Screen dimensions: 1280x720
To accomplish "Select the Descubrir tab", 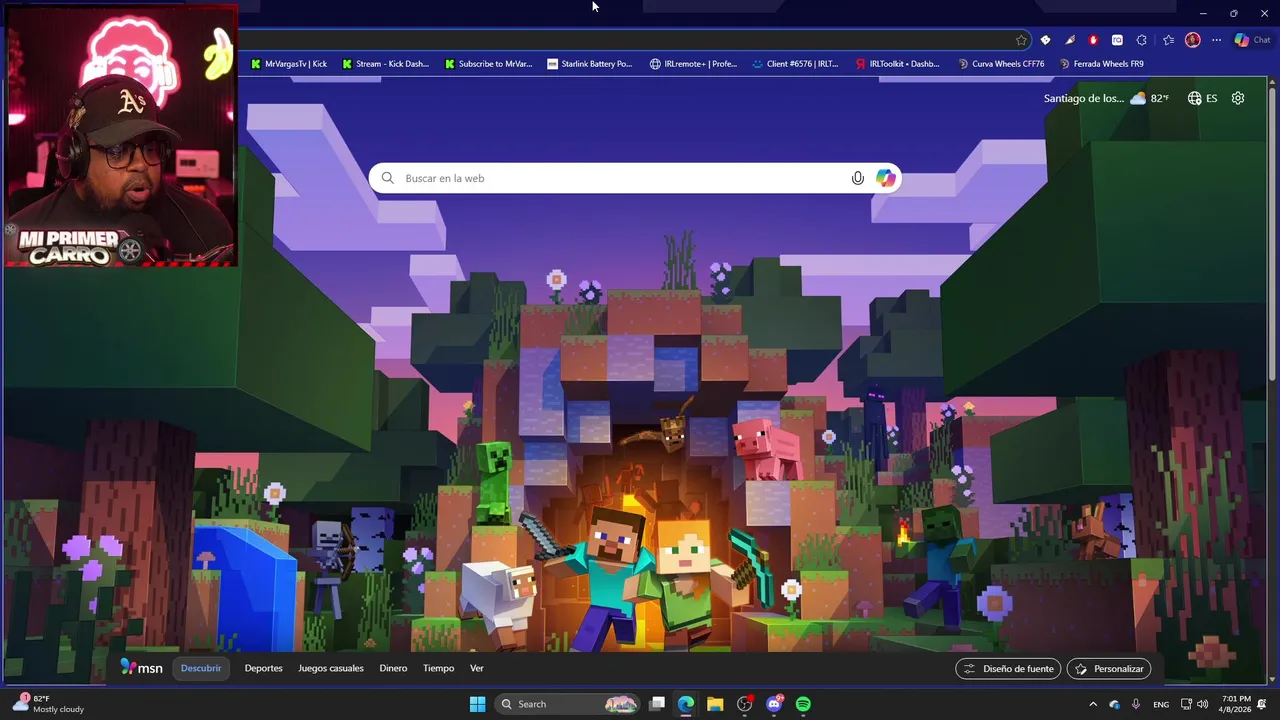I will [201, 668].
